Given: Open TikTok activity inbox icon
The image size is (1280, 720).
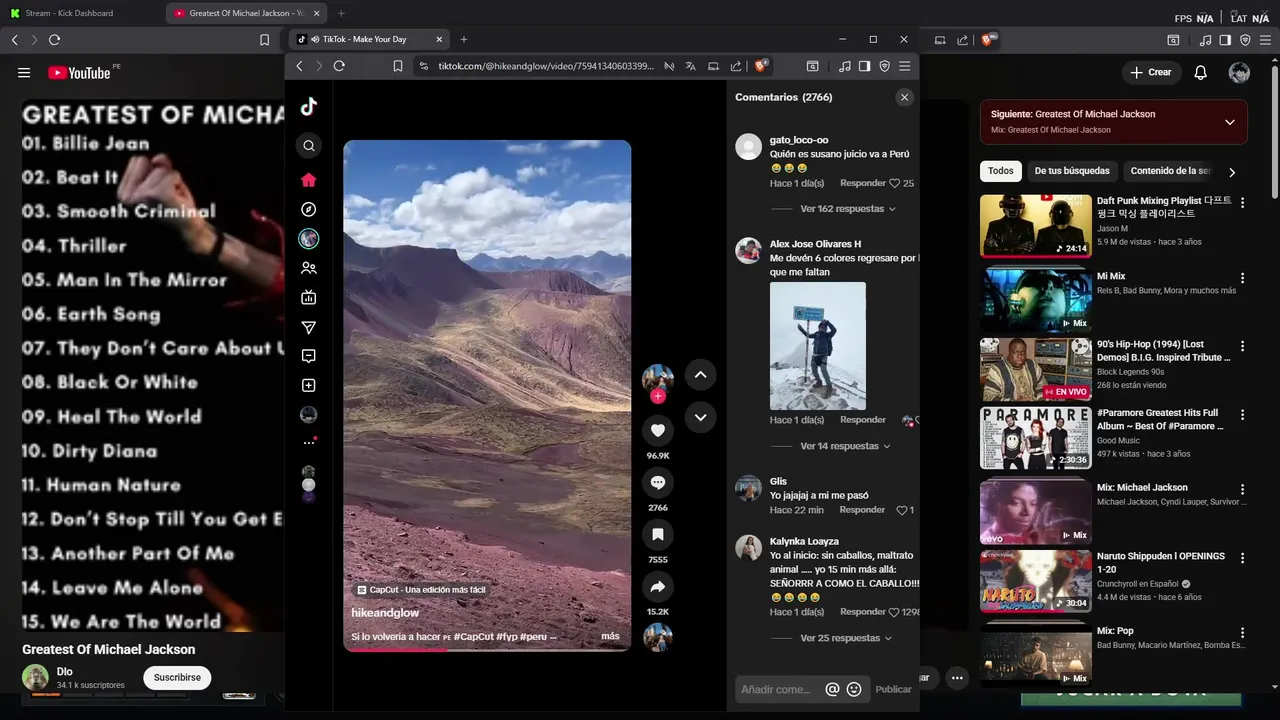Looking at the screenshot, I should click(309, 356).
